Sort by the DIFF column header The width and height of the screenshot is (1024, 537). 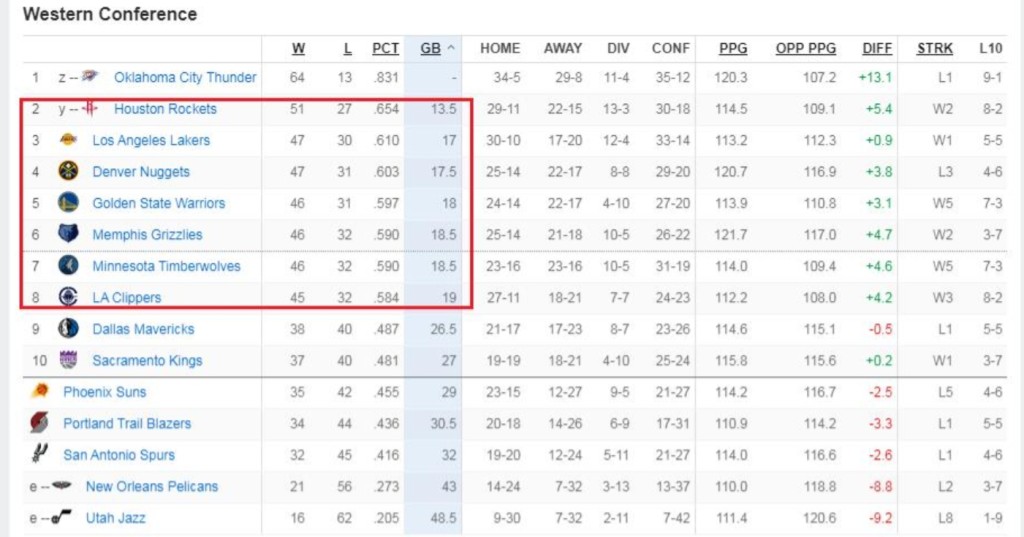[x=877, y=48]
